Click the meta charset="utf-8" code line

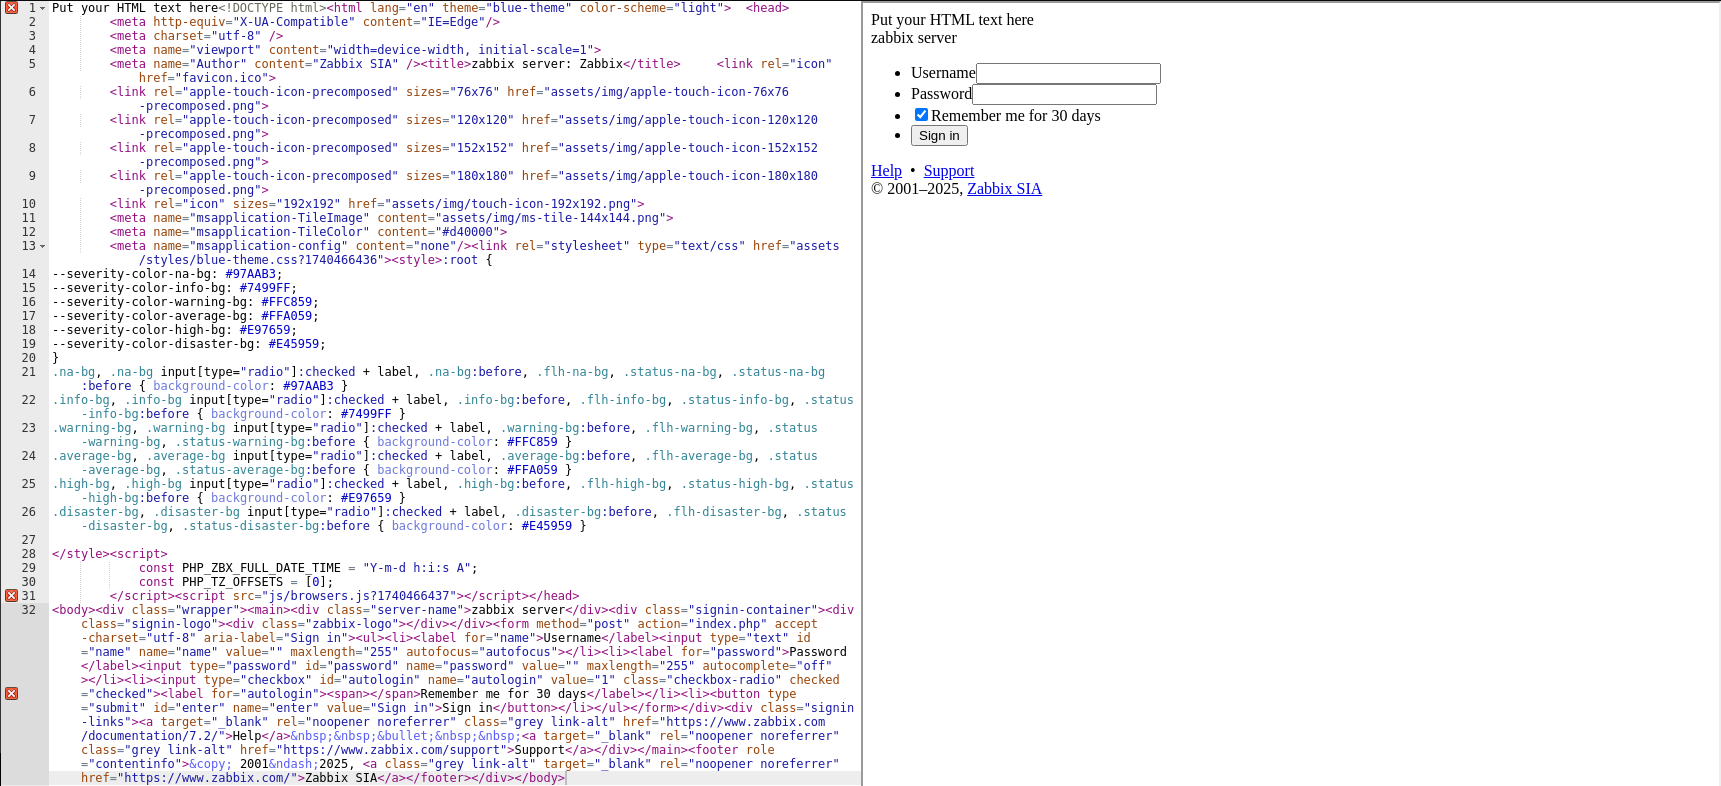tap(196, 36)
